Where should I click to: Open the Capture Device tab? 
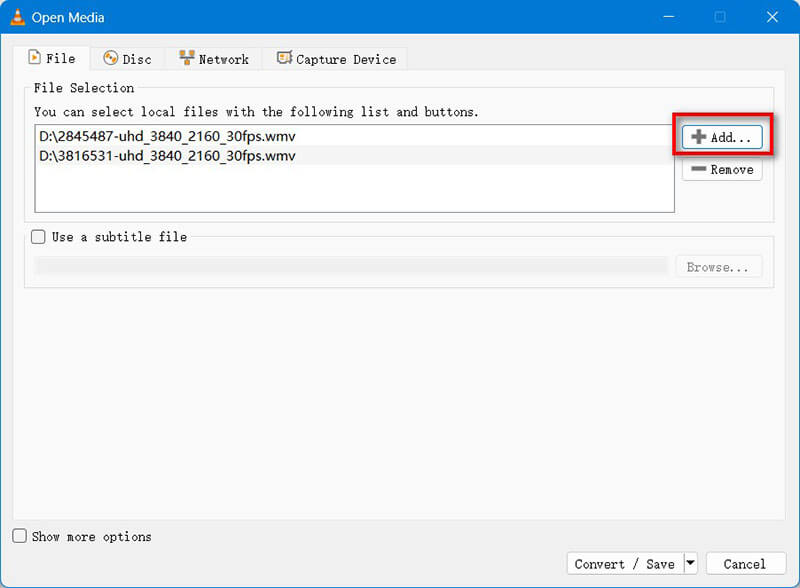(x=336, y=59)
